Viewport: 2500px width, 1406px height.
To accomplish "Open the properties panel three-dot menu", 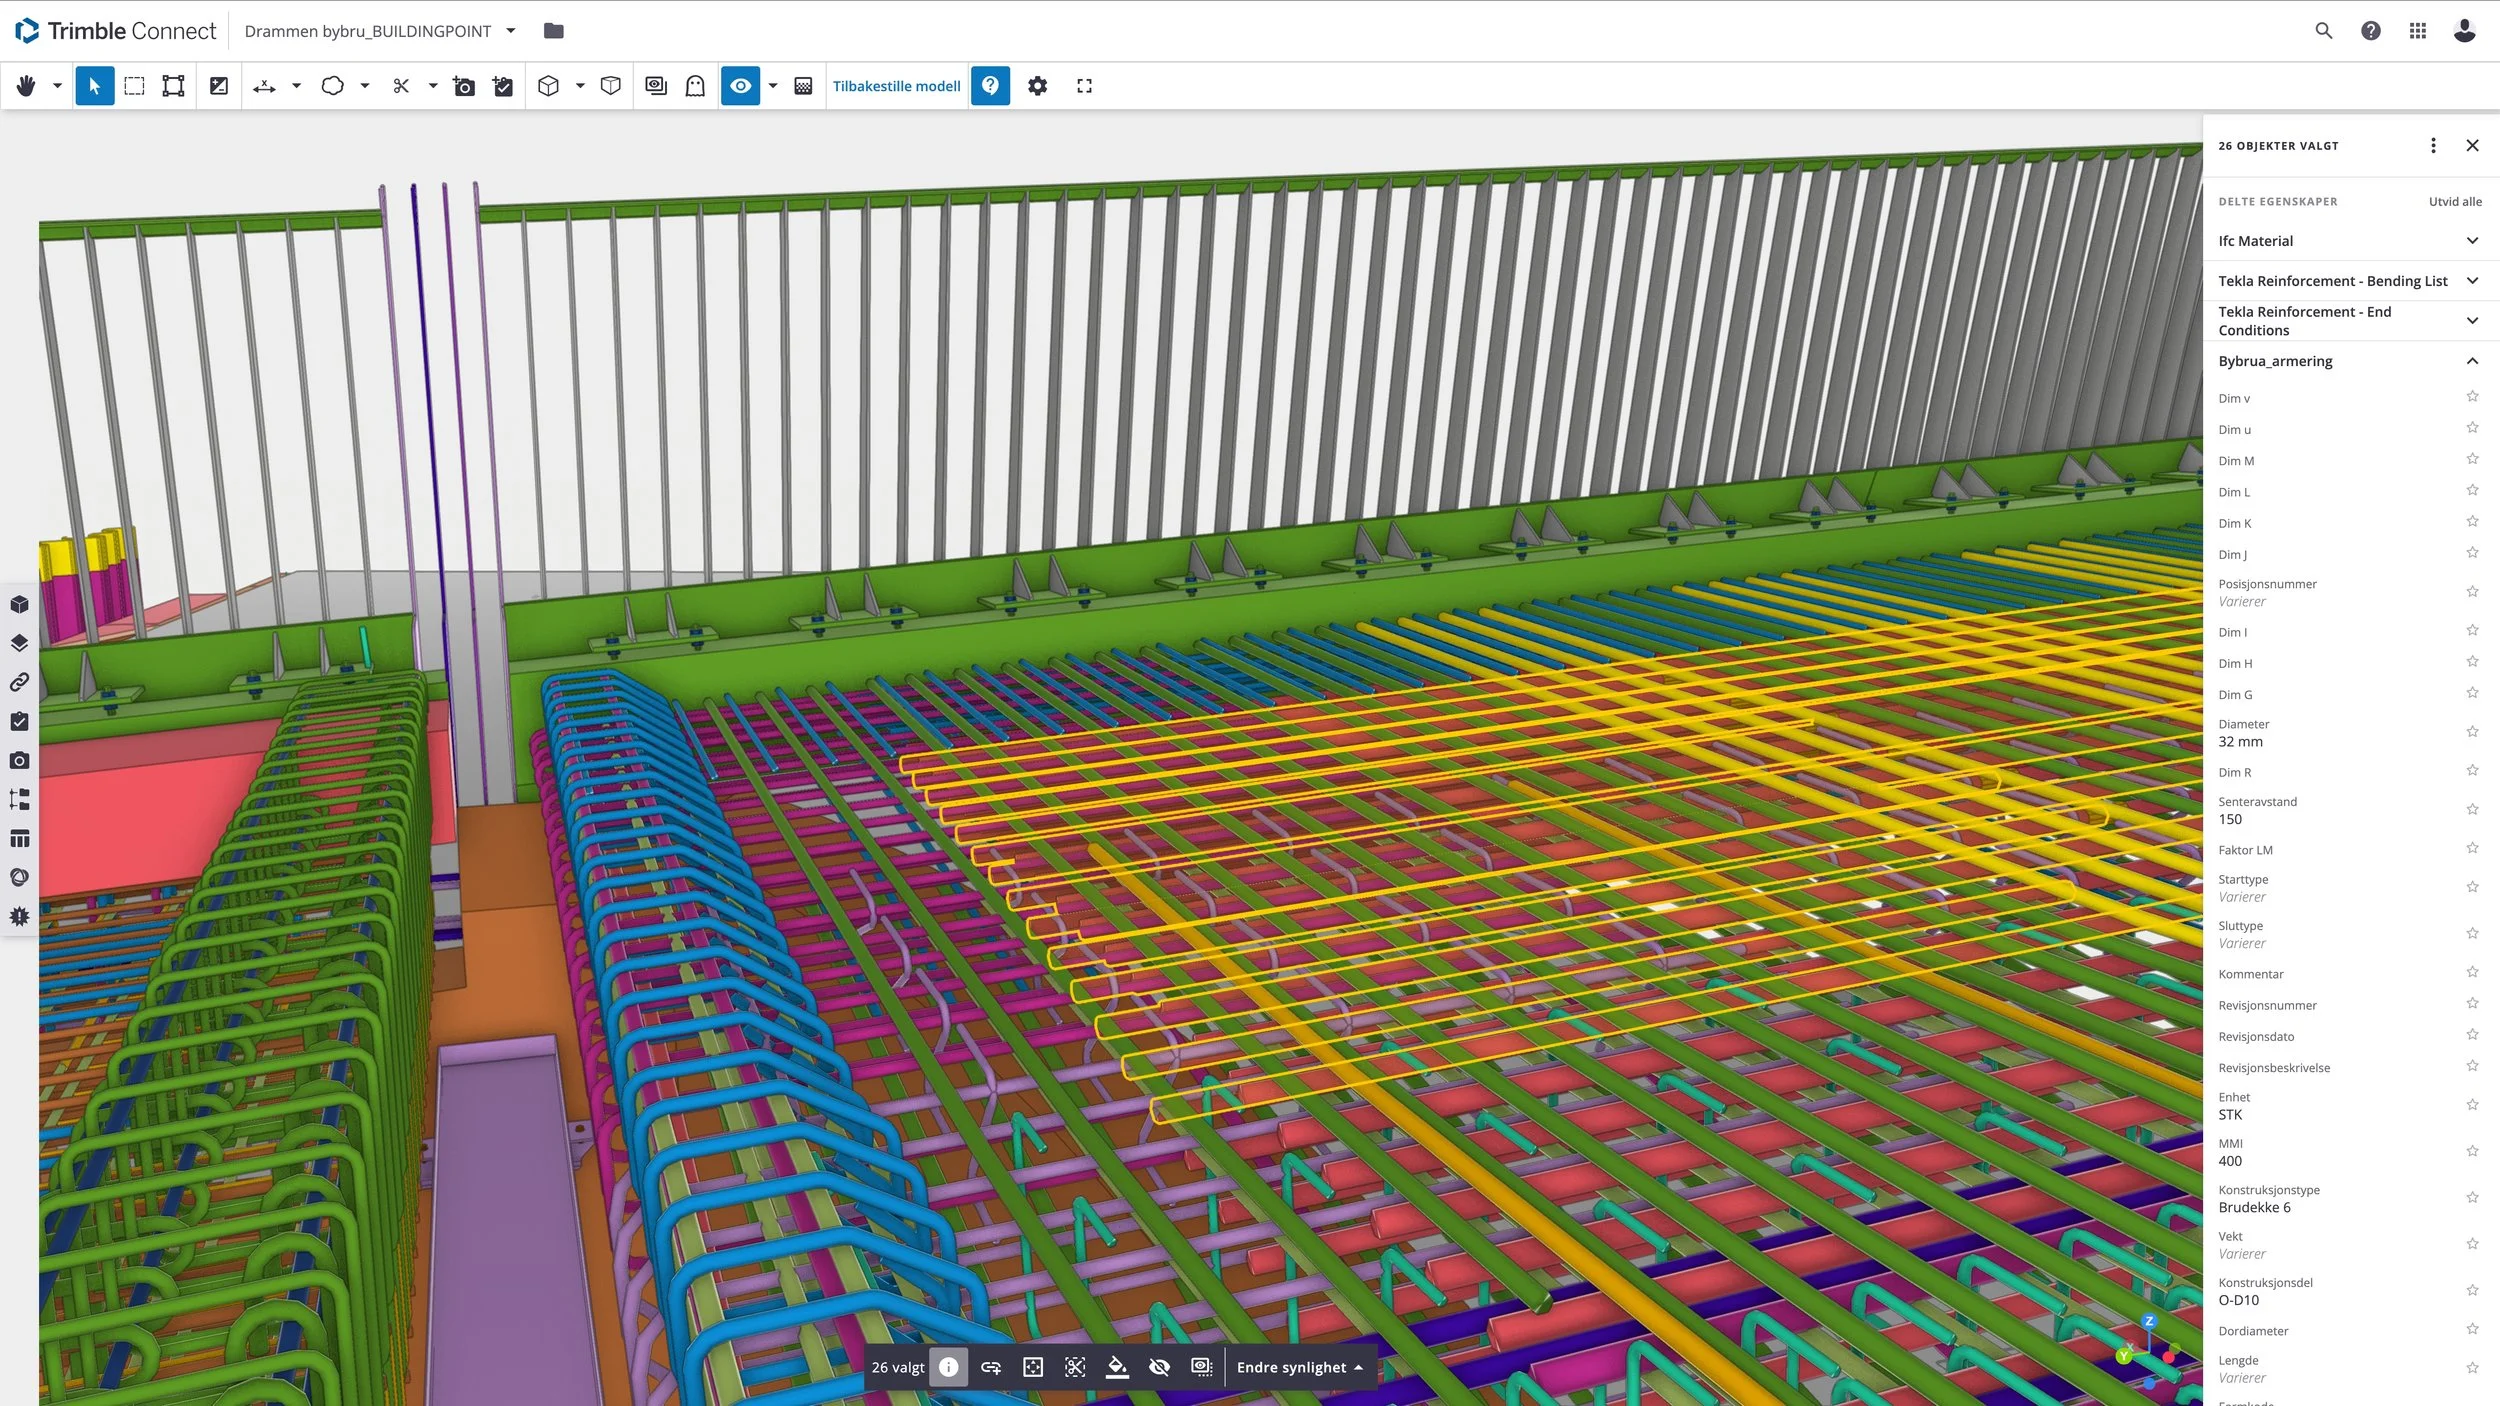I will [x=2433, y=146].
